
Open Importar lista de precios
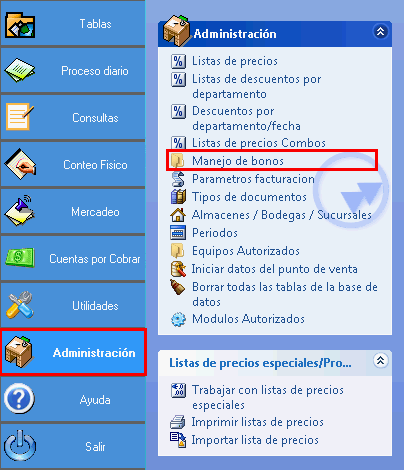click(255, 440)
